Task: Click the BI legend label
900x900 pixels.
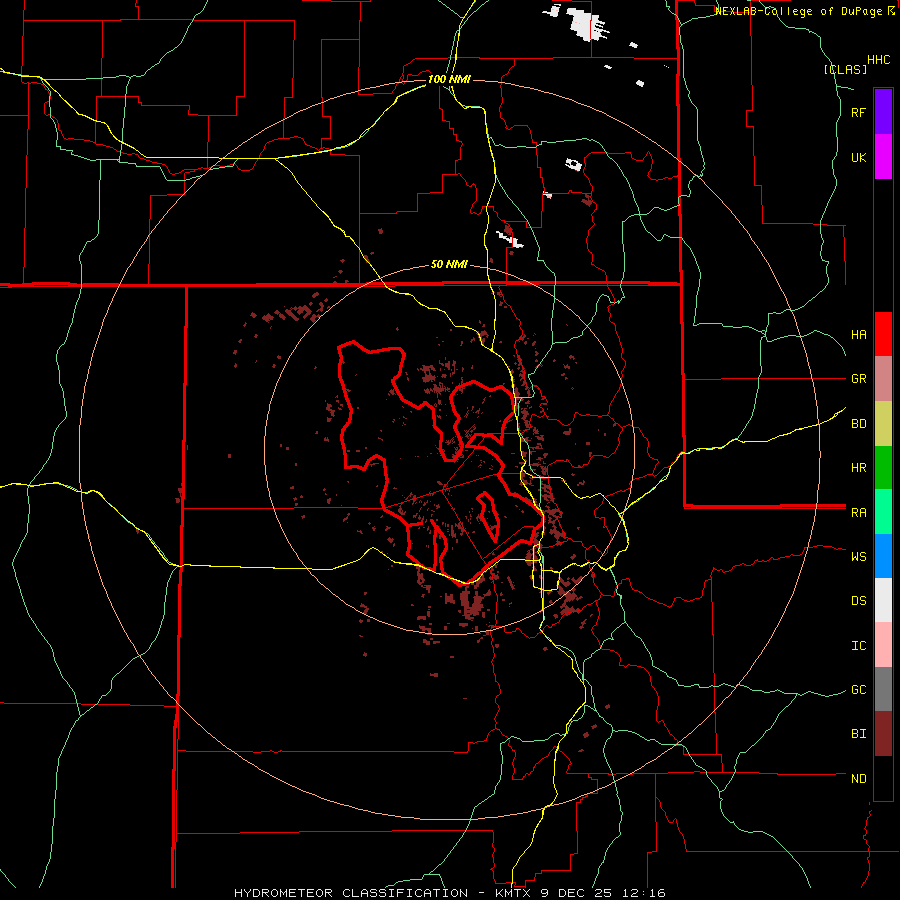Action: (858, 734)
